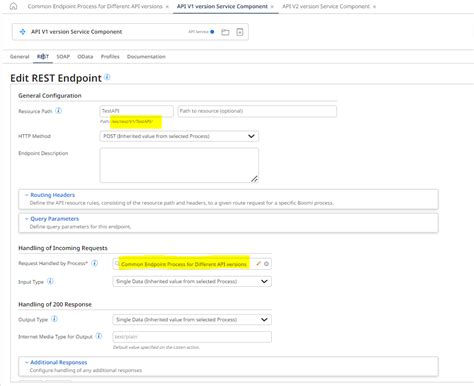Click Request Handled by Process info icon
The image size is (474, 386).
click(95, 263)
